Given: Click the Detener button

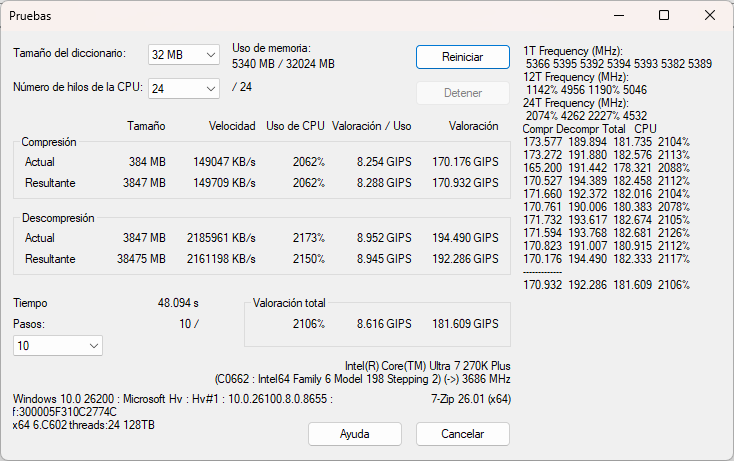Looking at the screenshot, I should [462, 93].
